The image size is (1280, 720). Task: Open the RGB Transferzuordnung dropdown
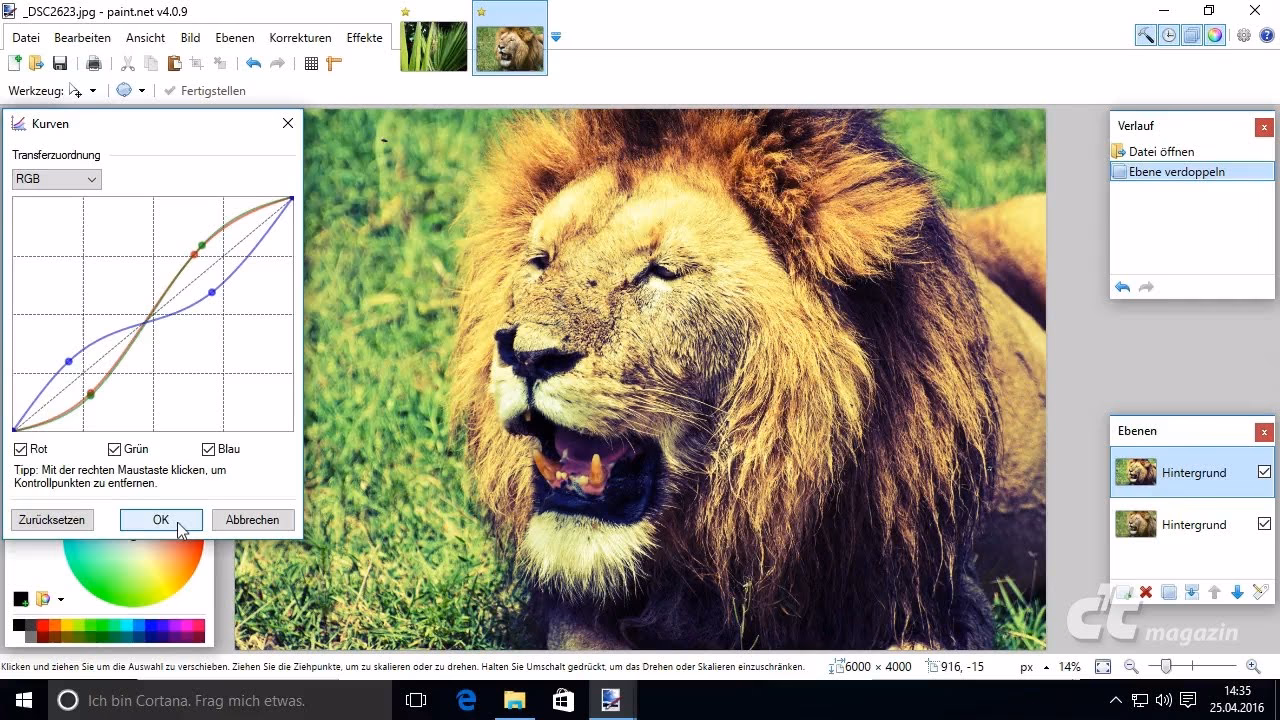point(56,178)
